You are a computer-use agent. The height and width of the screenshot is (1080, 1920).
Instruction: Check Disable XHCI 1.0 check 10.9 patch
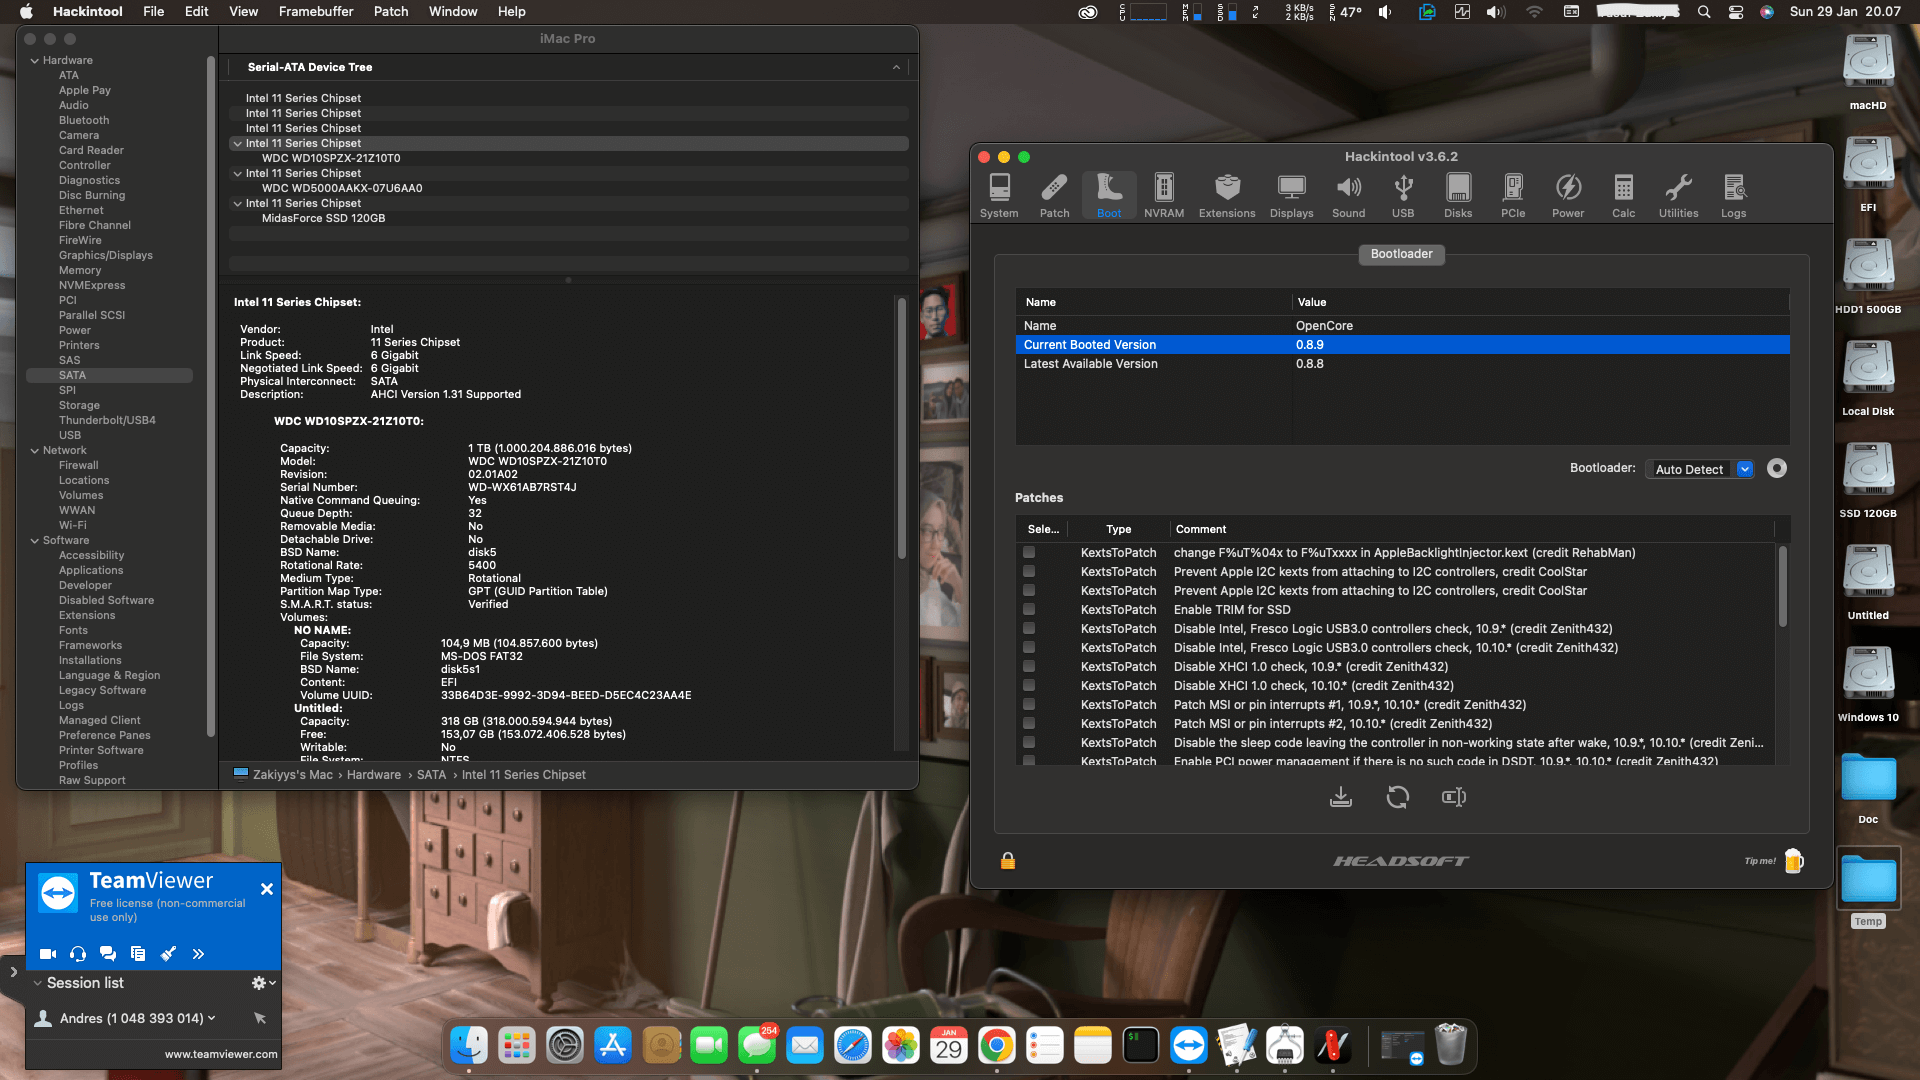[x=1028, y=666]
